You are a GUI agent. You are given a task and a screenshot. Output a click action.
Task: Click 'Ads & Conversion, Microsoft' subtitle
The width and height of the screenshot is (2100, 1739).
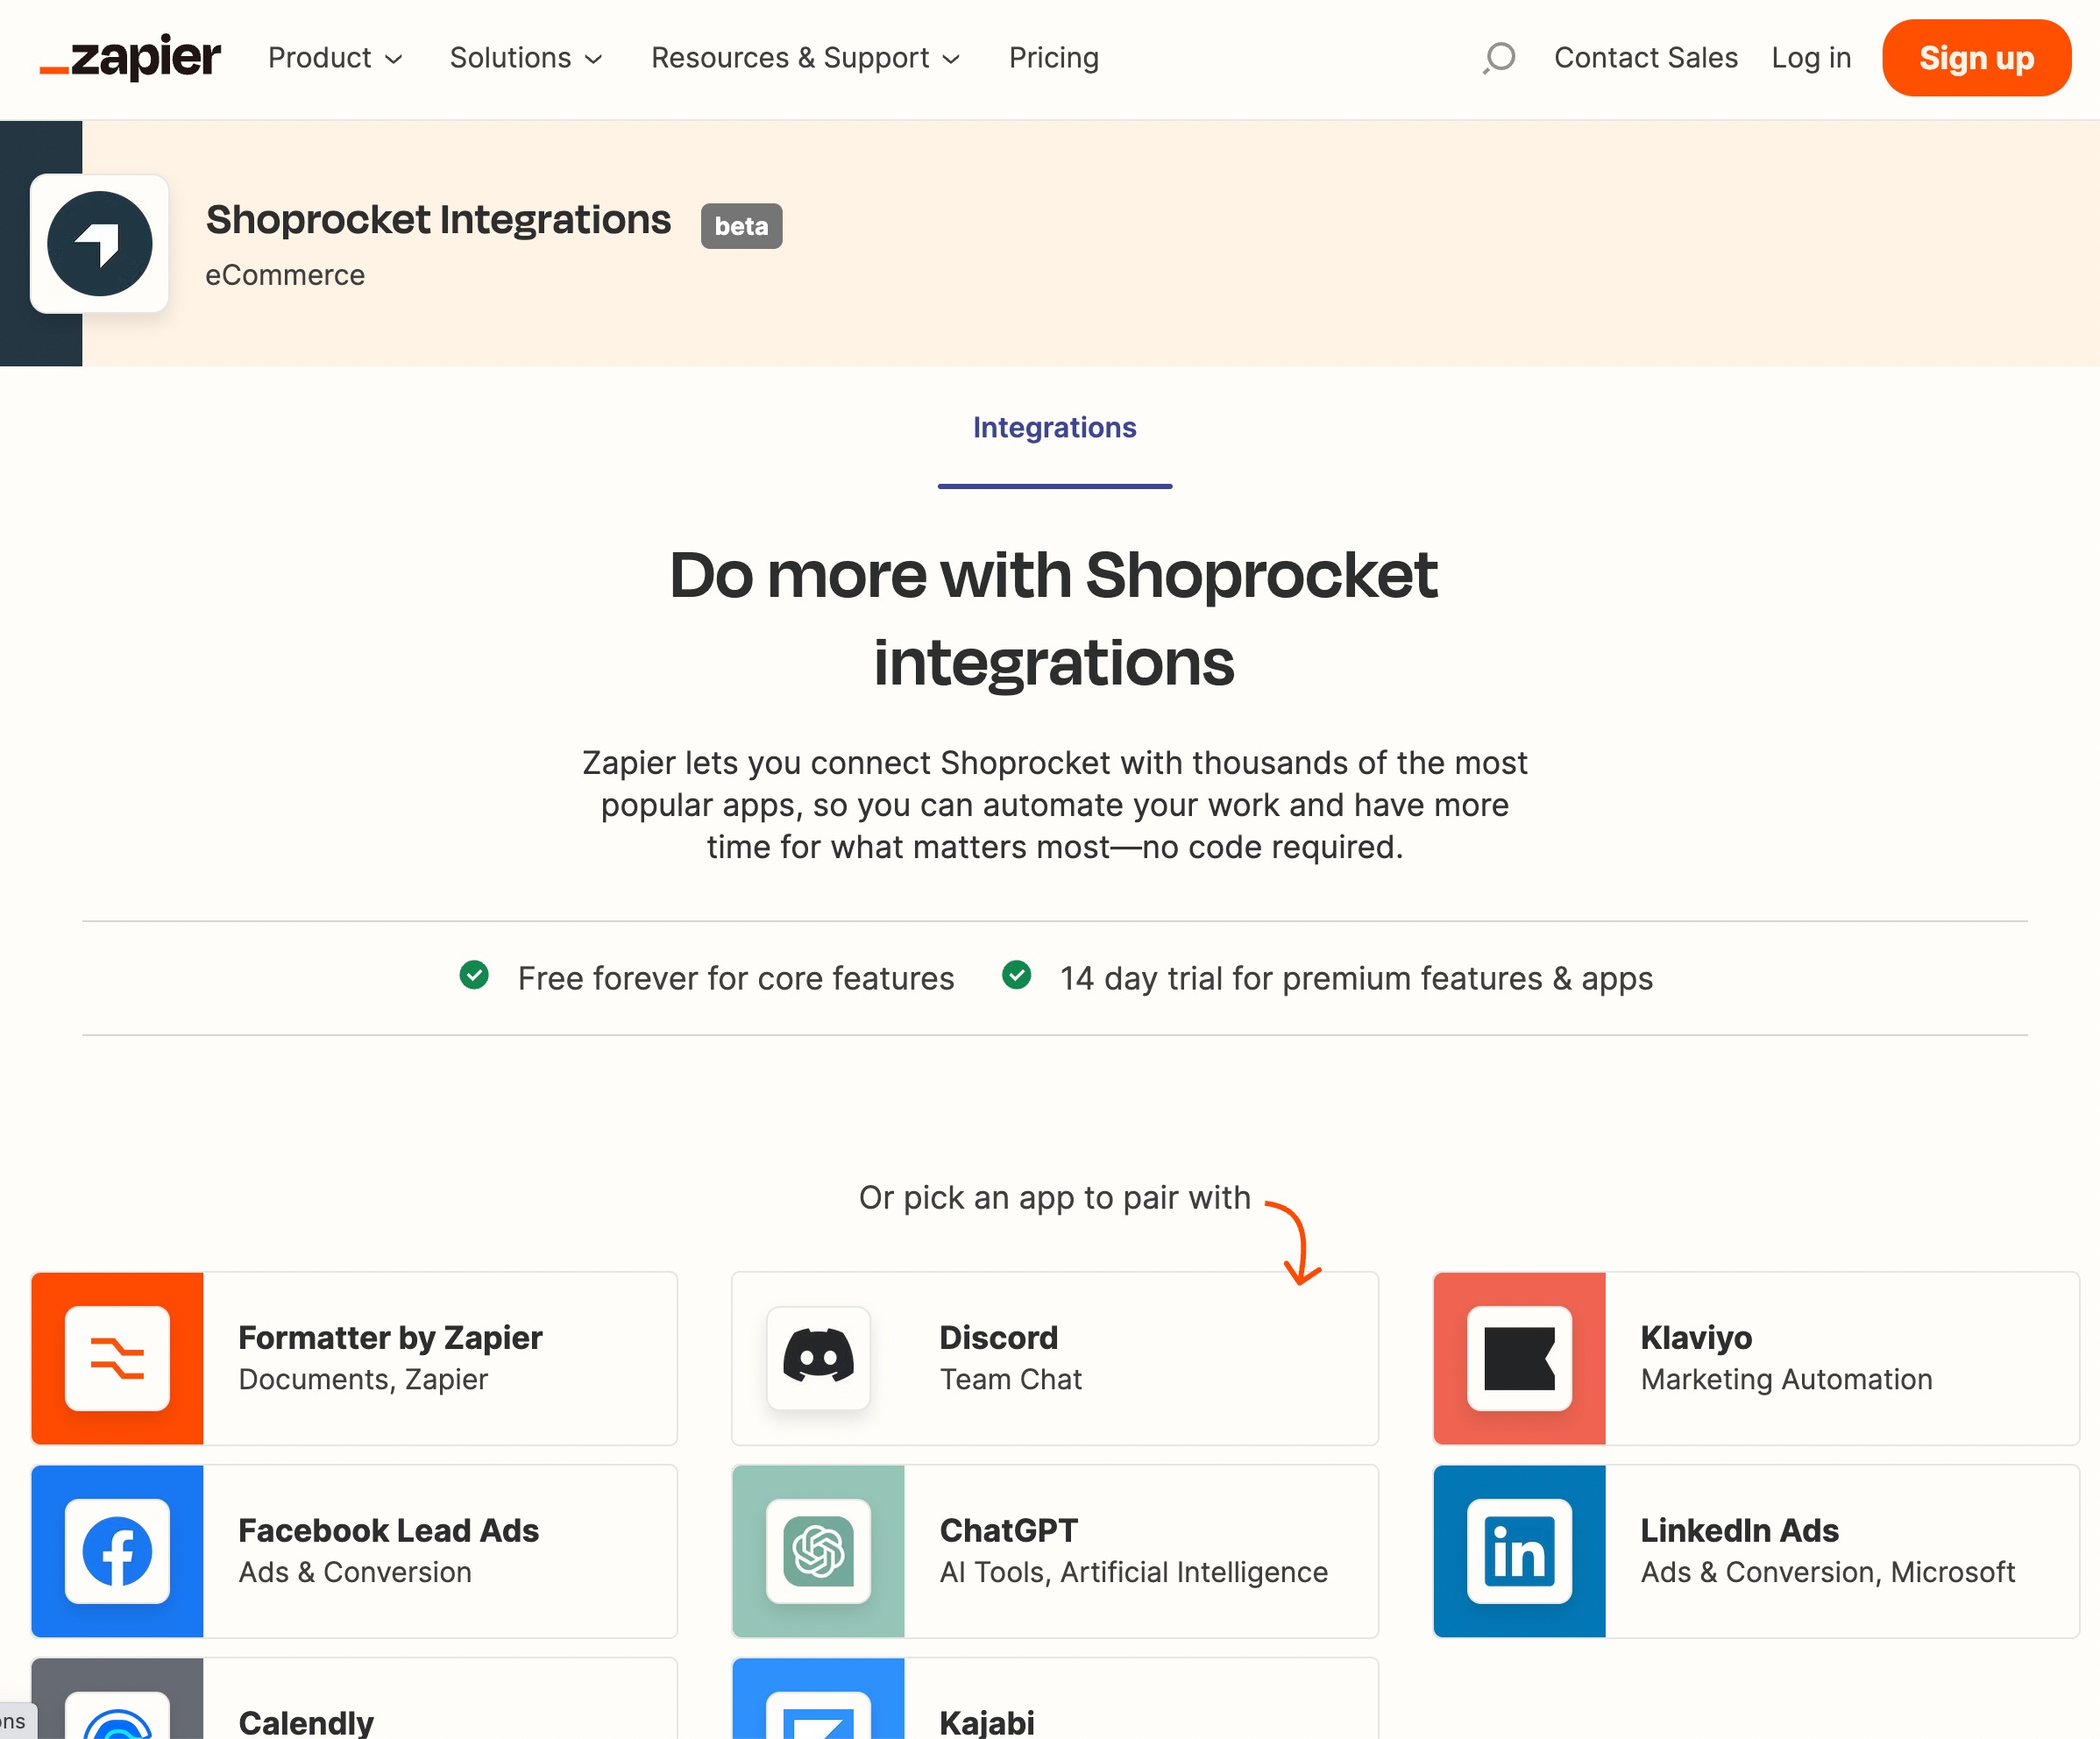coord(1827,1572)
